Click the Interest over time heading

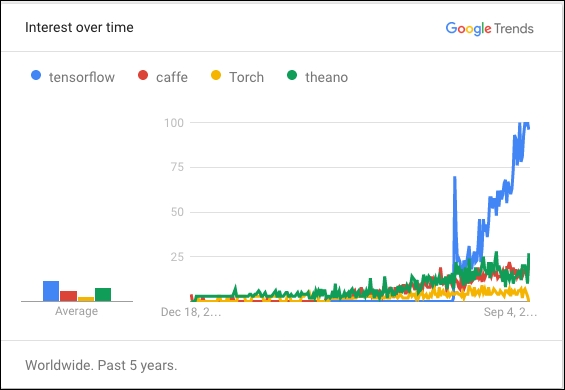[x=79, y=27]
